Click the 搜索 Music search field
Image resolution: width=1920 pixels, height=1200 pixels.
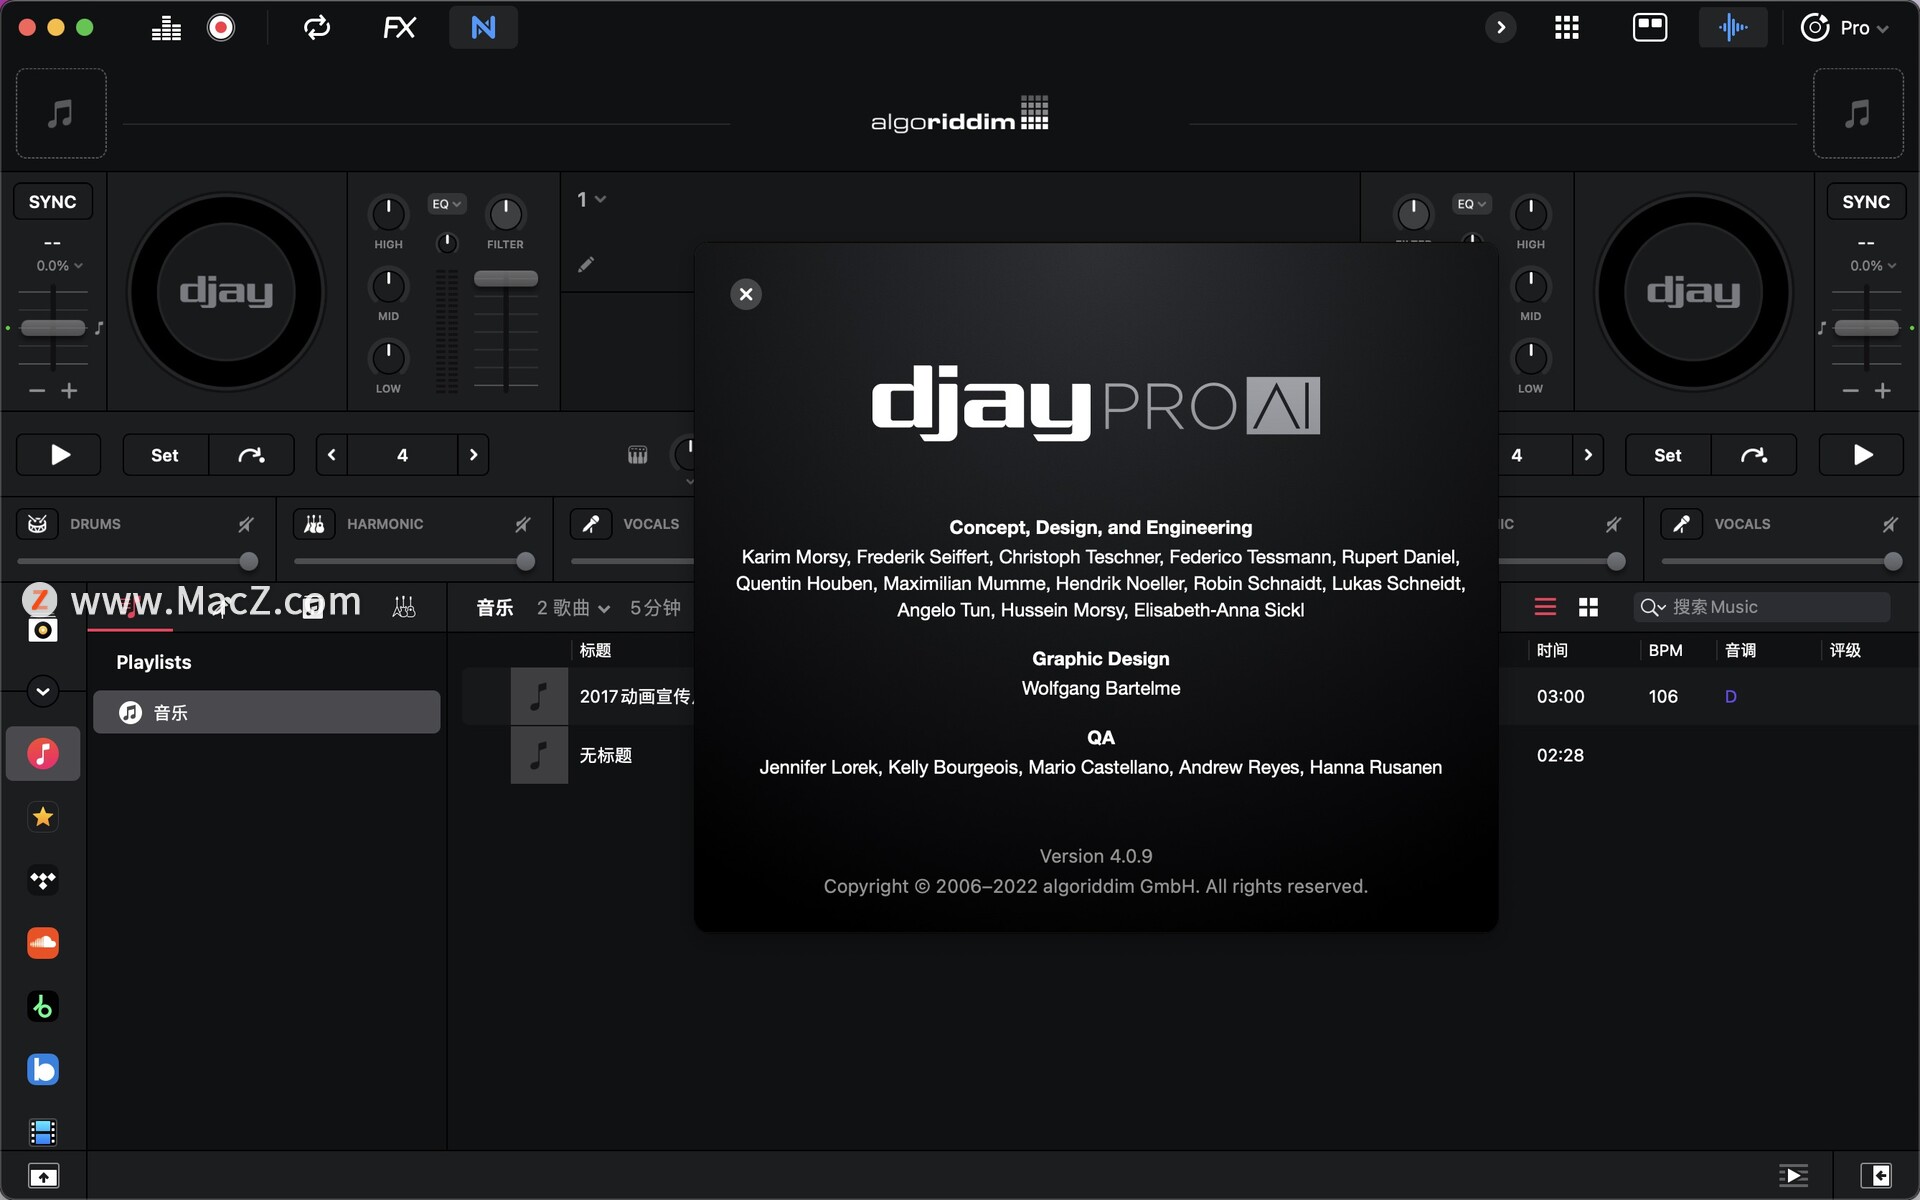pyautogui.click(x=1762, y=607)
